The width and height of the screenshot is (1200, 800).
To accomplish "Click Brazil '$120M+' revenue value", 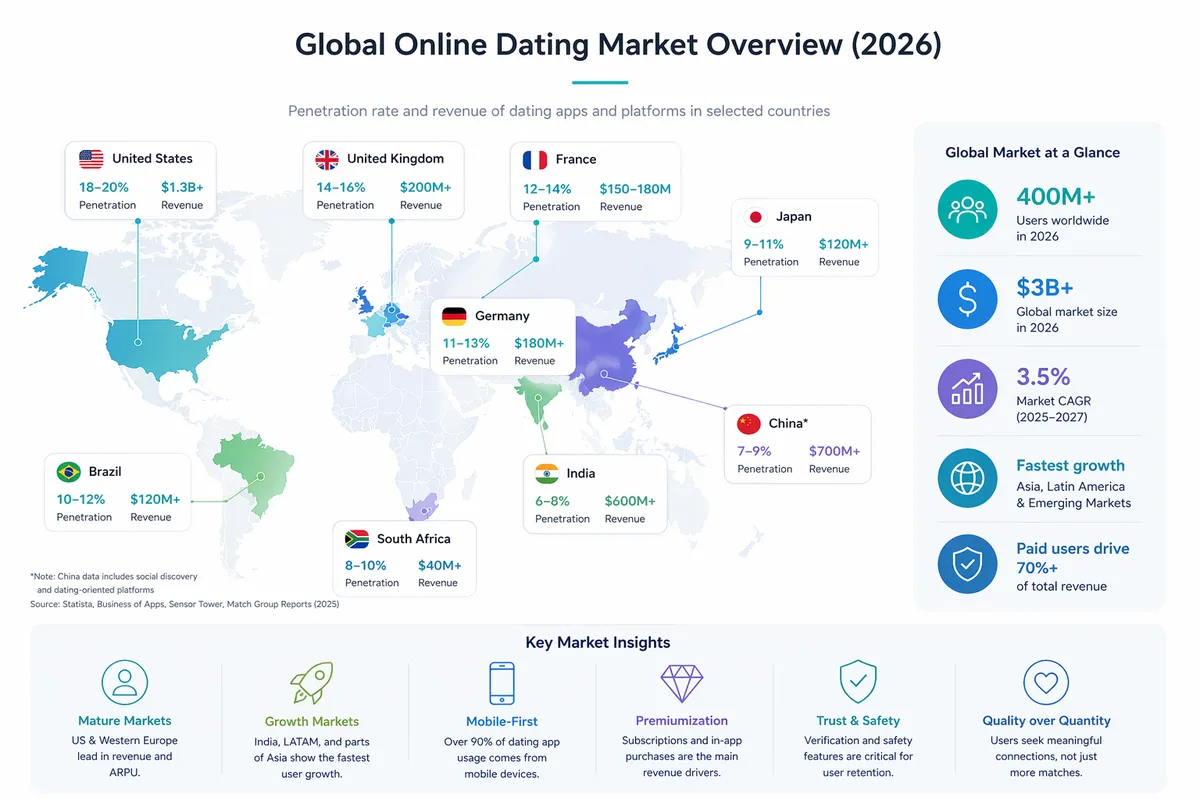I will coord(155,499).
